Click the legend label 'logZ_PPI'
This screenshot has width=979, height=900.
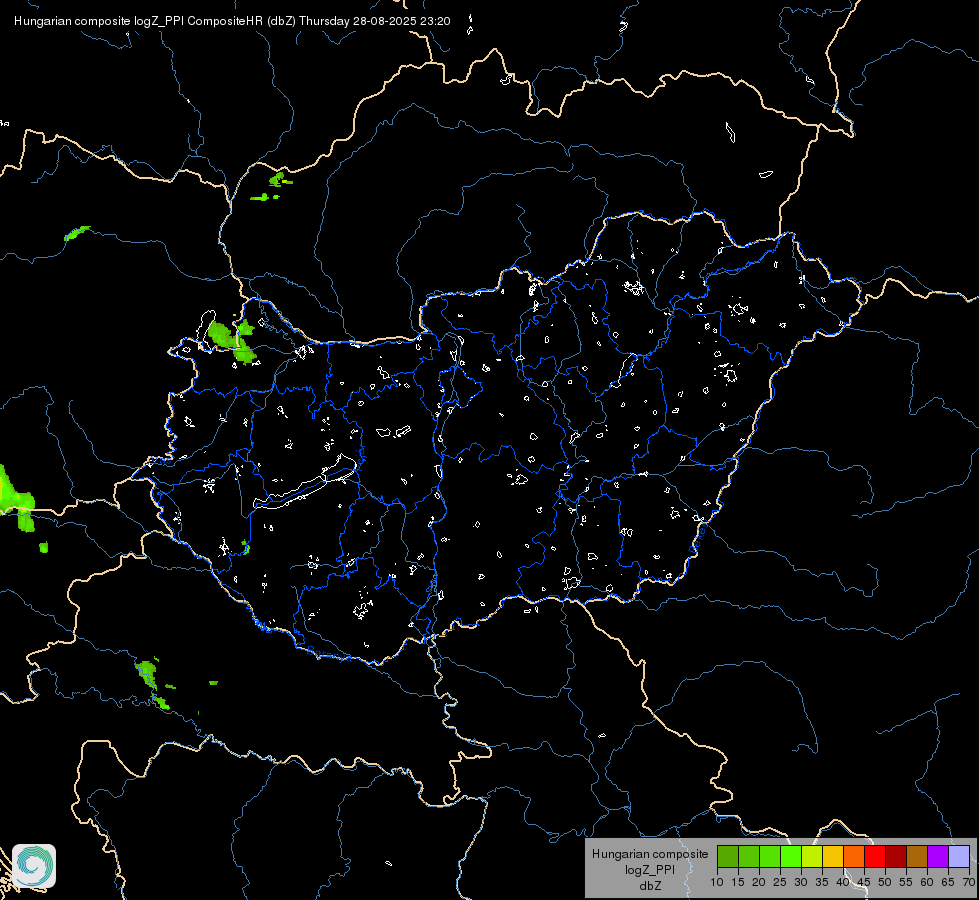click(x=650, y=869)
